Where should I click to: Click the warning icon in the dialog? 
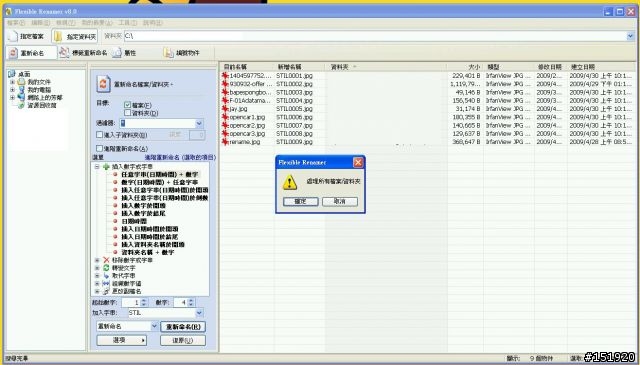pyautogui.click(x=290, y=182)
